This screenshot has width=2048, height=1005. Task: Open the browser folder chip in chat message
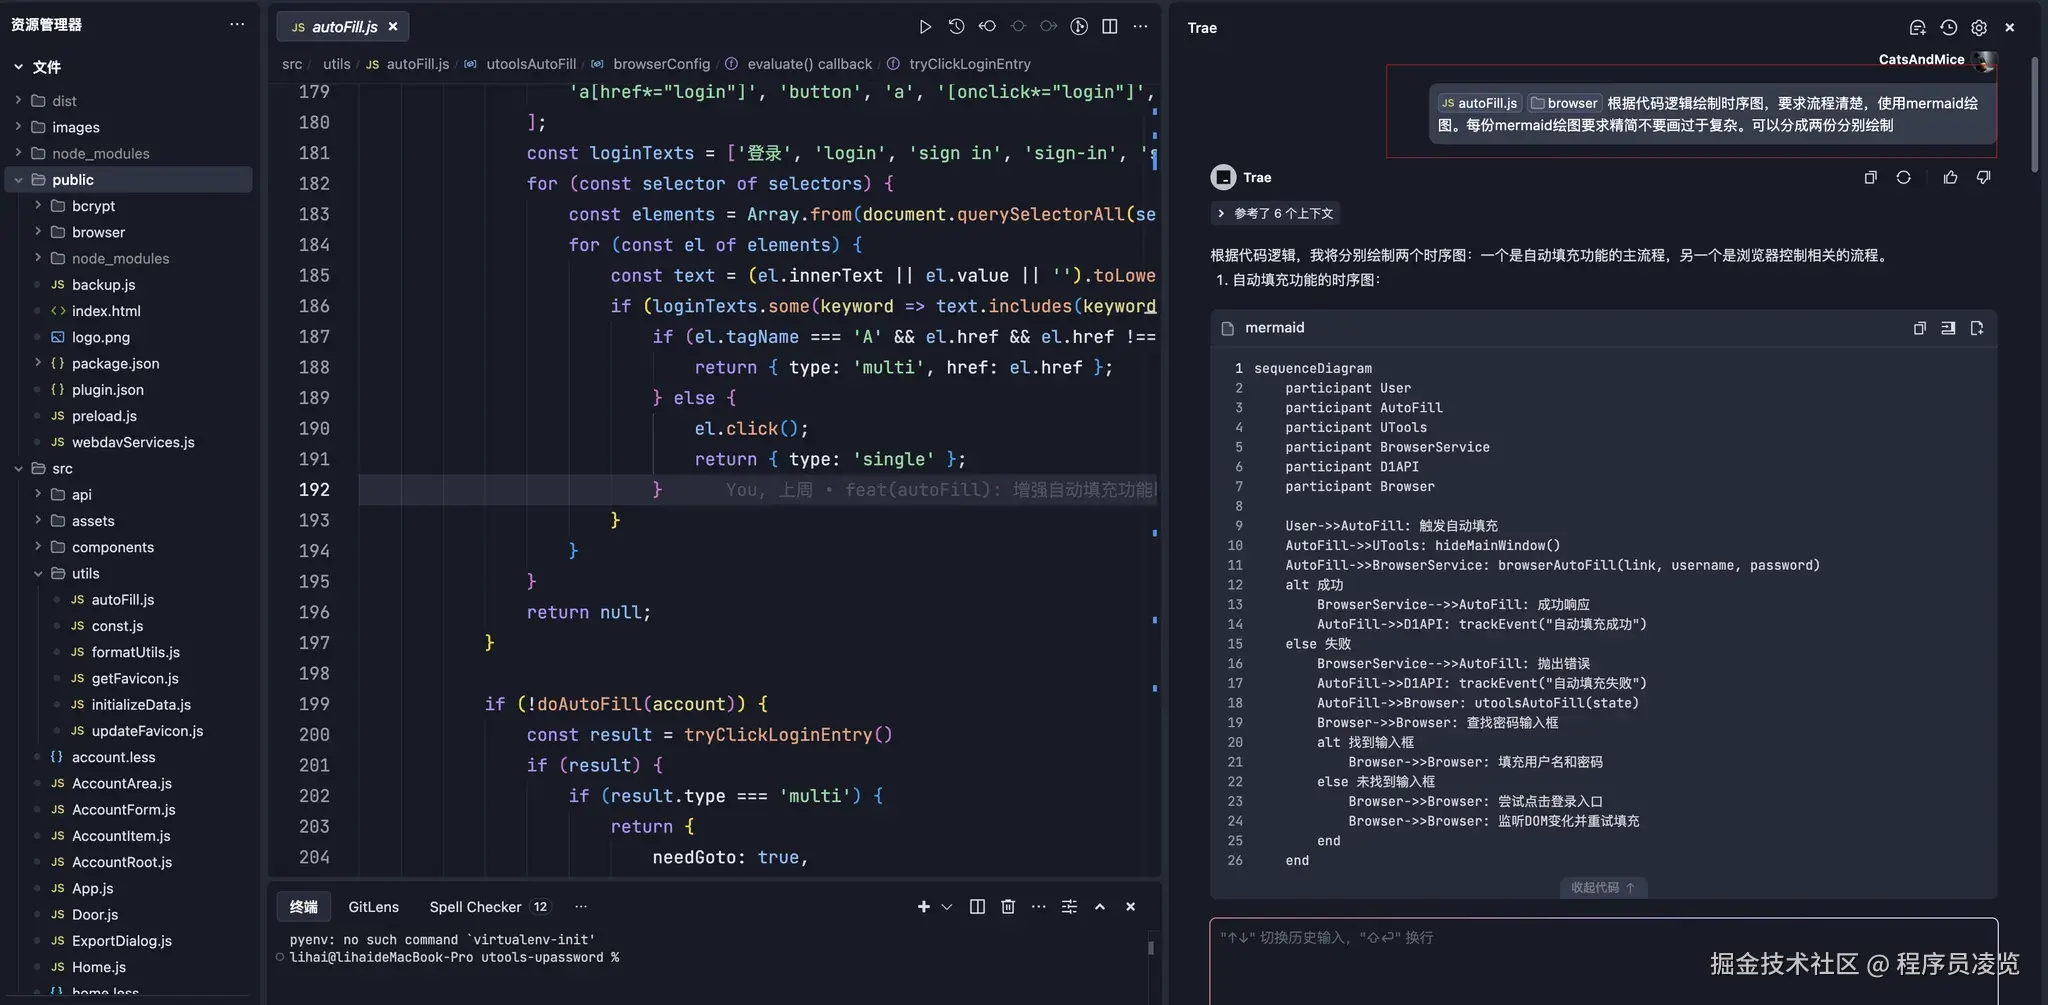point(1564,103)
